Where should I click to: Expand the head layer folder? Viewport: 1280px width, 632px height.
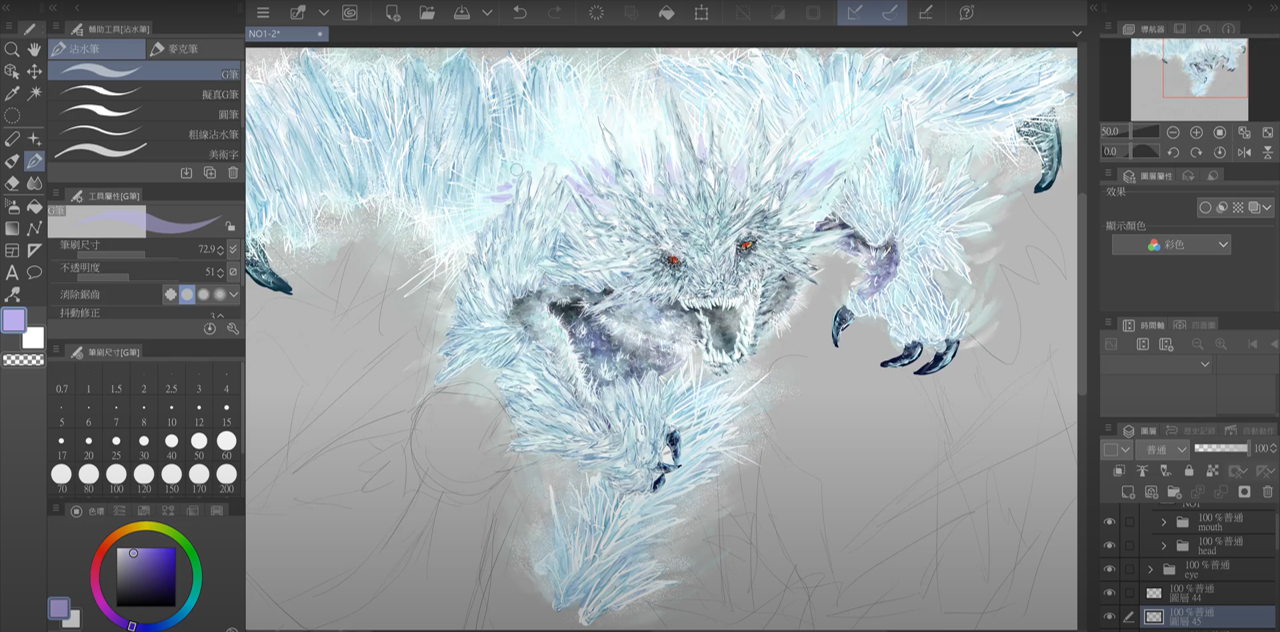pos(1164,546)
